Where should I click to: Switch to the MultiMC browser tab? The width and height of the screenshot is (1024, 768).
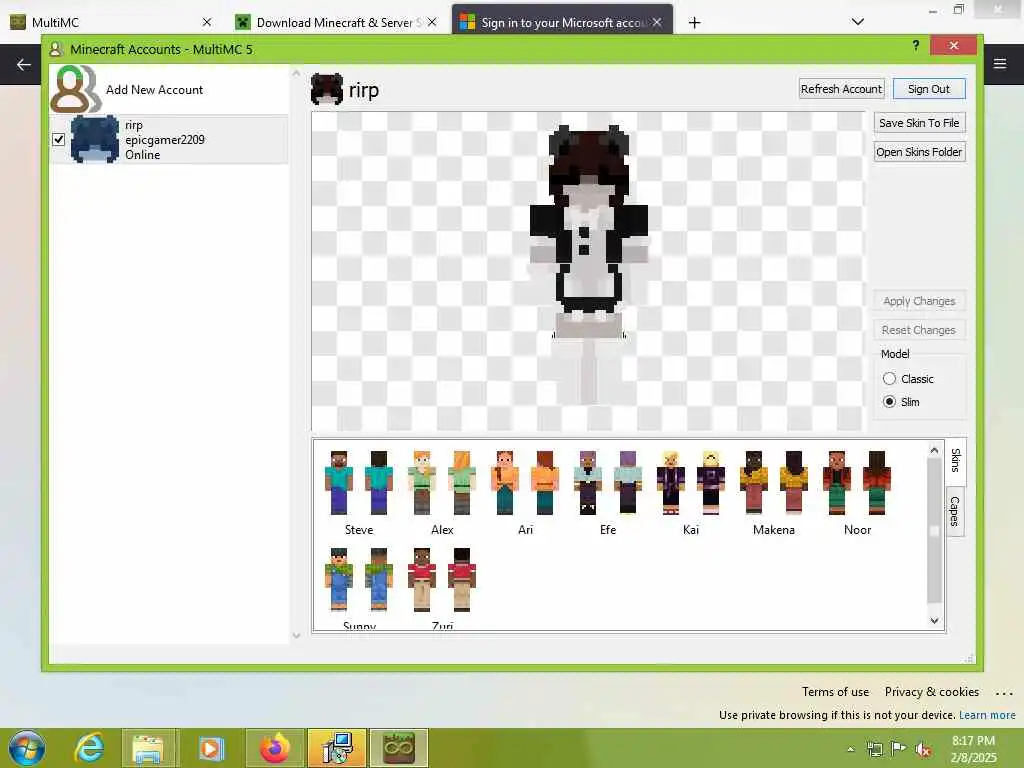point(110,22)
